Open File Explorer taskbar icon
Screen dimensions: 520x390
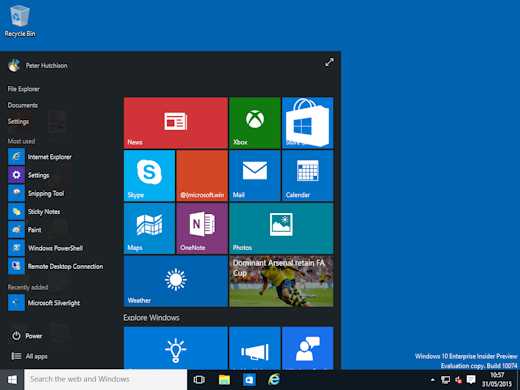224,380
